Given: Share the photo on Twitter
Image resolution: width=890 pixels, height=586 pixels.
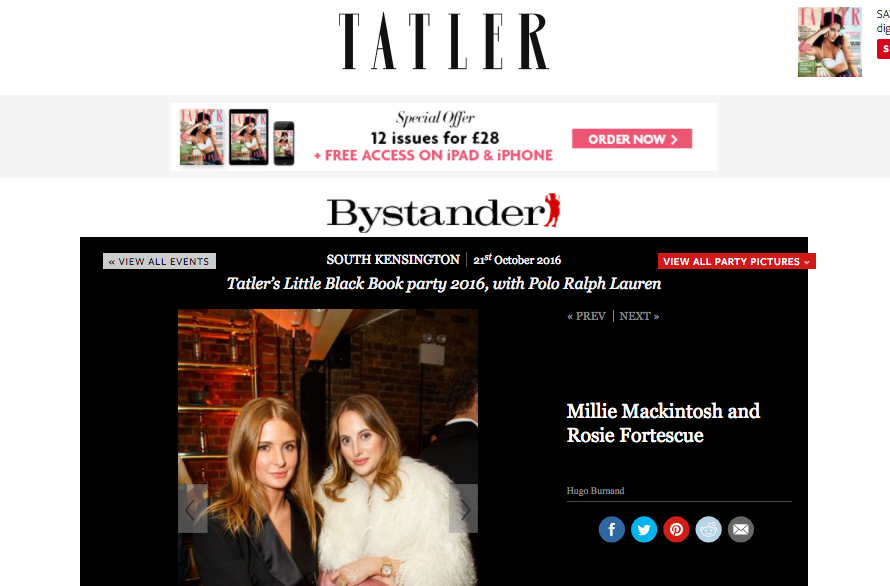Looking at the screenshot, I should click(x=644, y=529).
